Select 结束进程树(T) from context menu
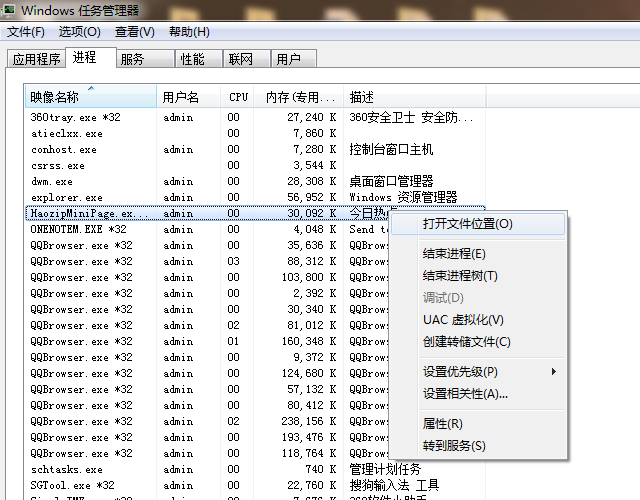 click(460, 276)
